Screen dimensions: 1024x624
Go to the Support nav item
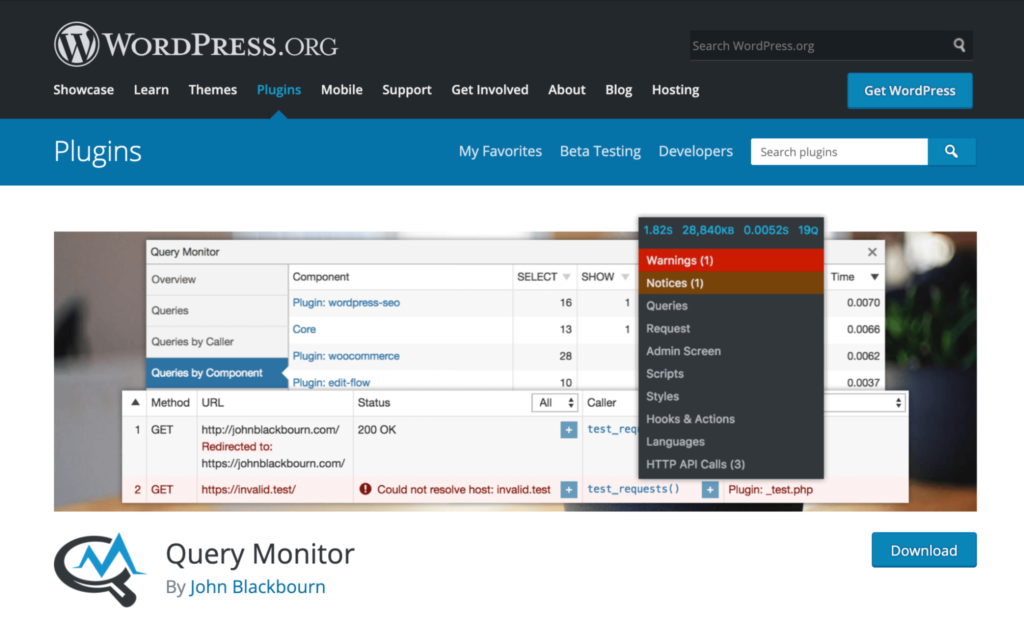pyautogui.click(x=407, y=90)
